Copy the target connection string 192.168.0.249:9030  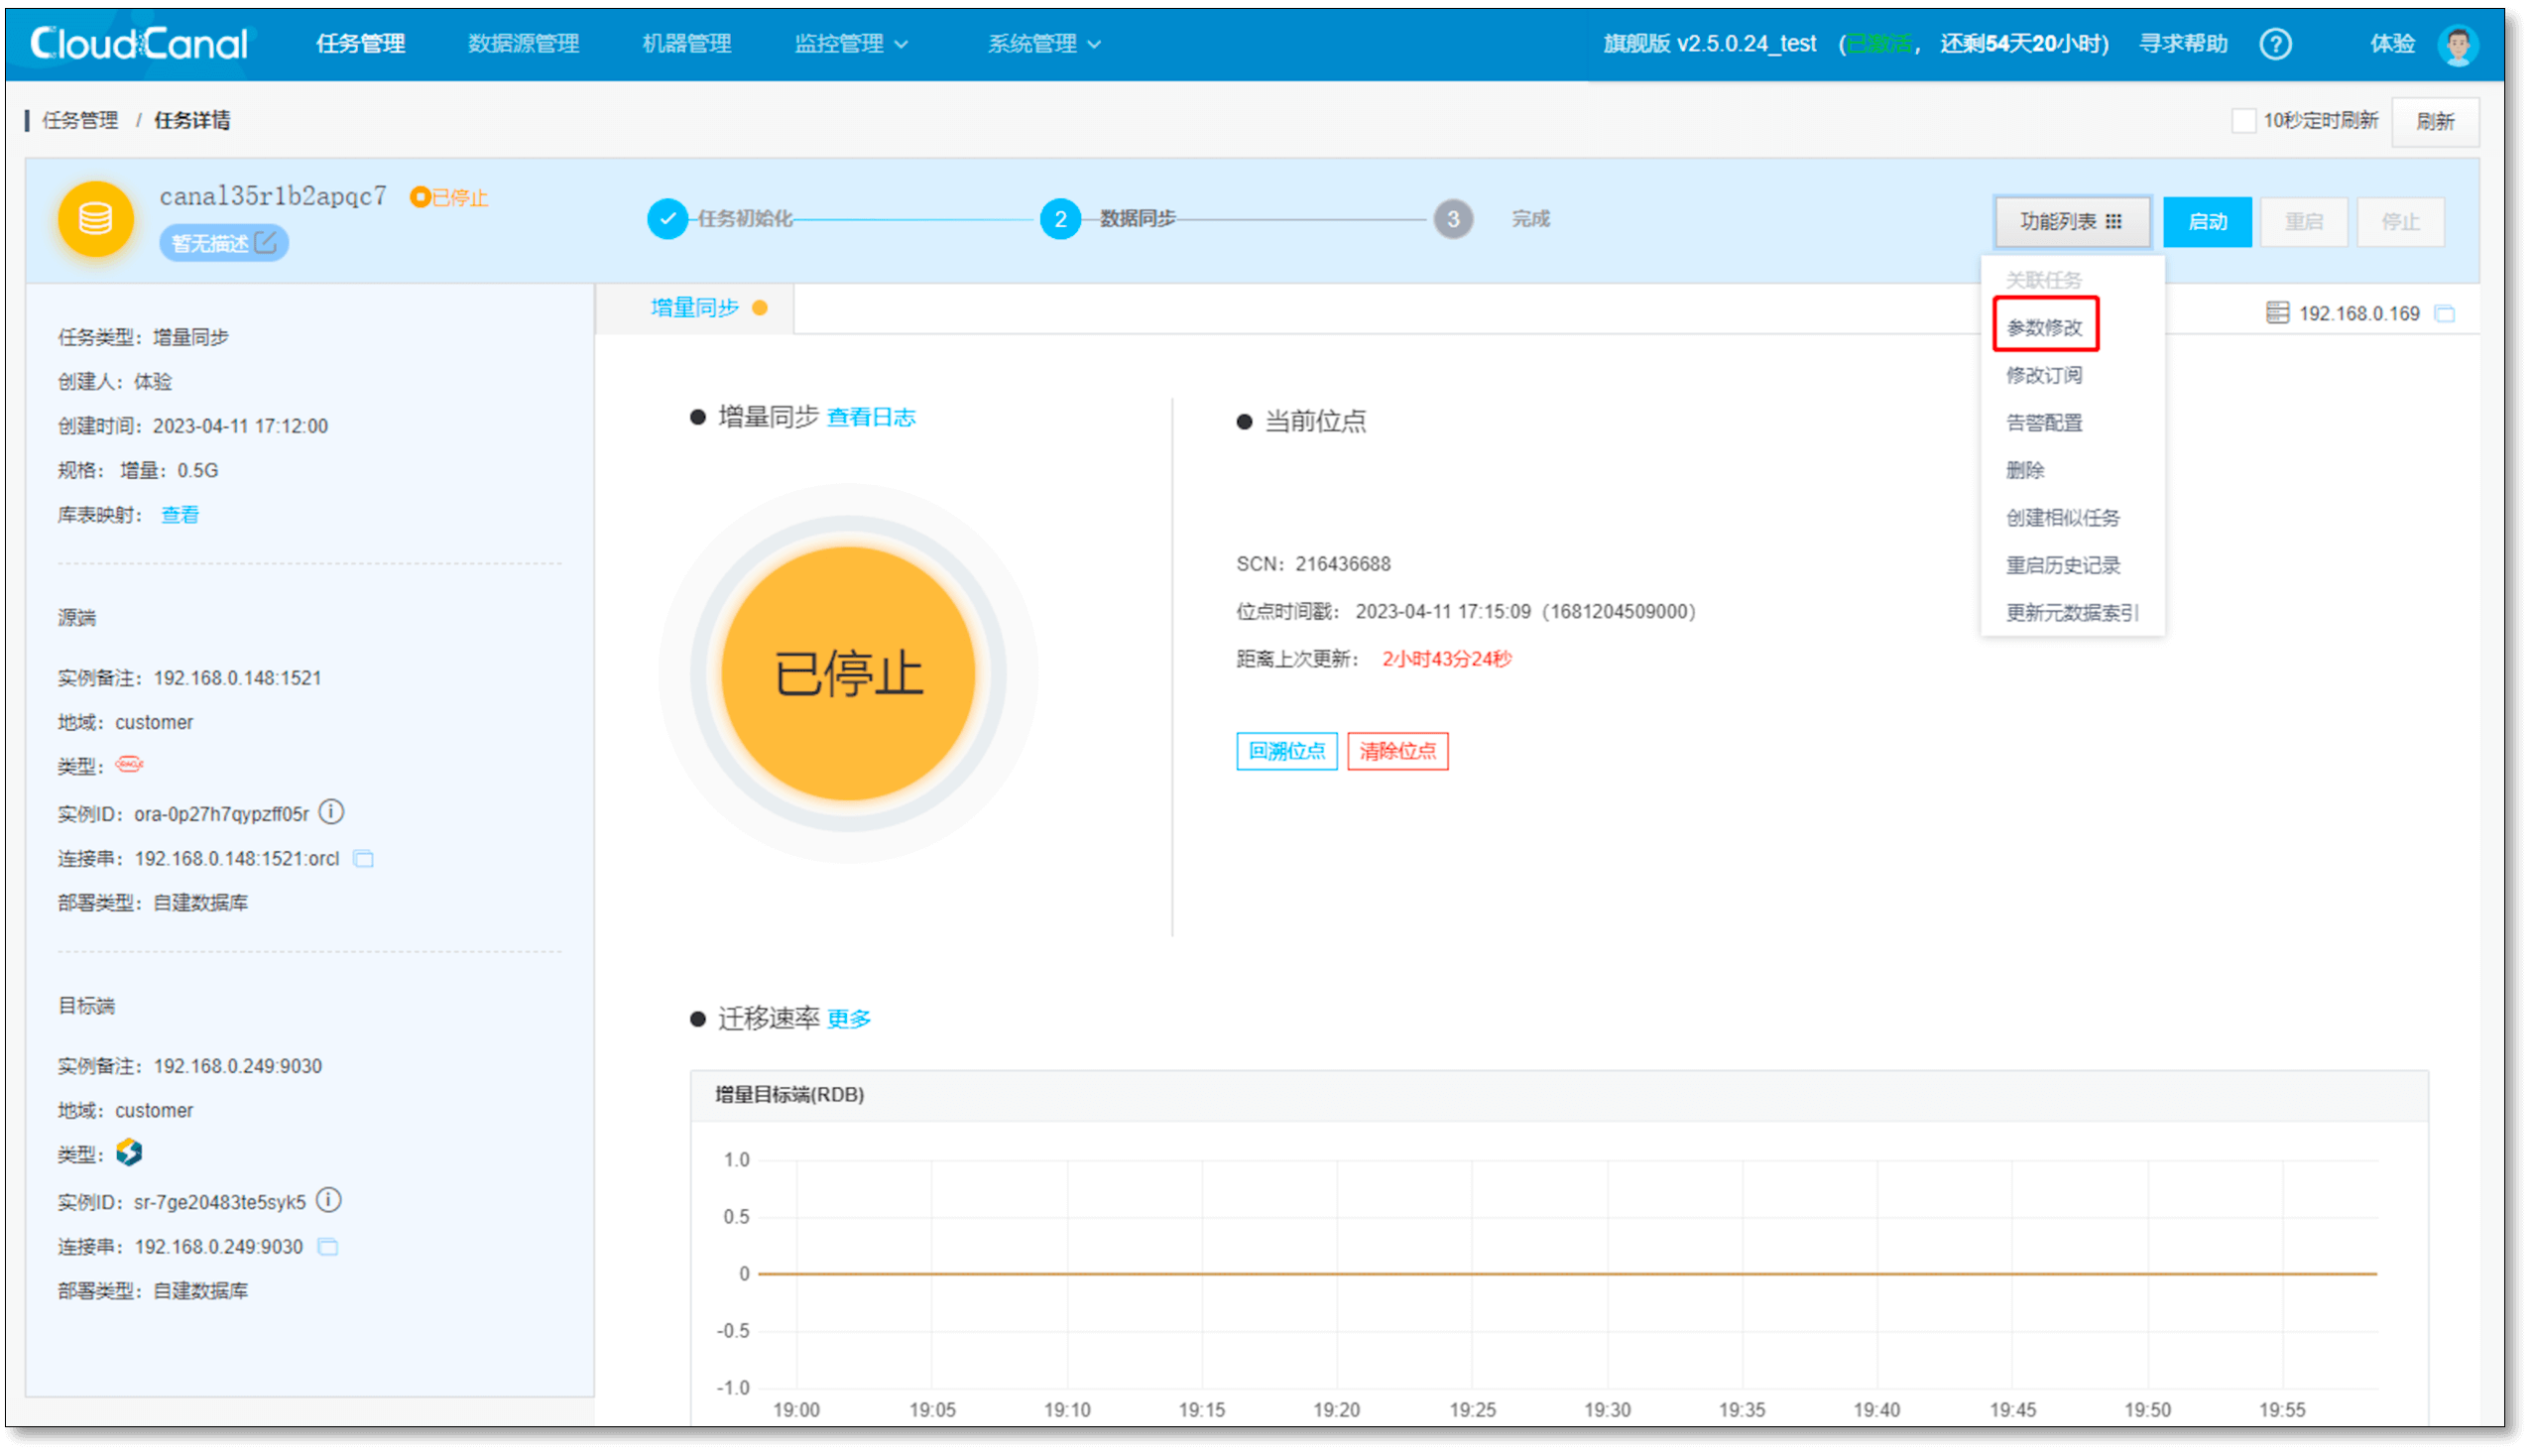328,1246
